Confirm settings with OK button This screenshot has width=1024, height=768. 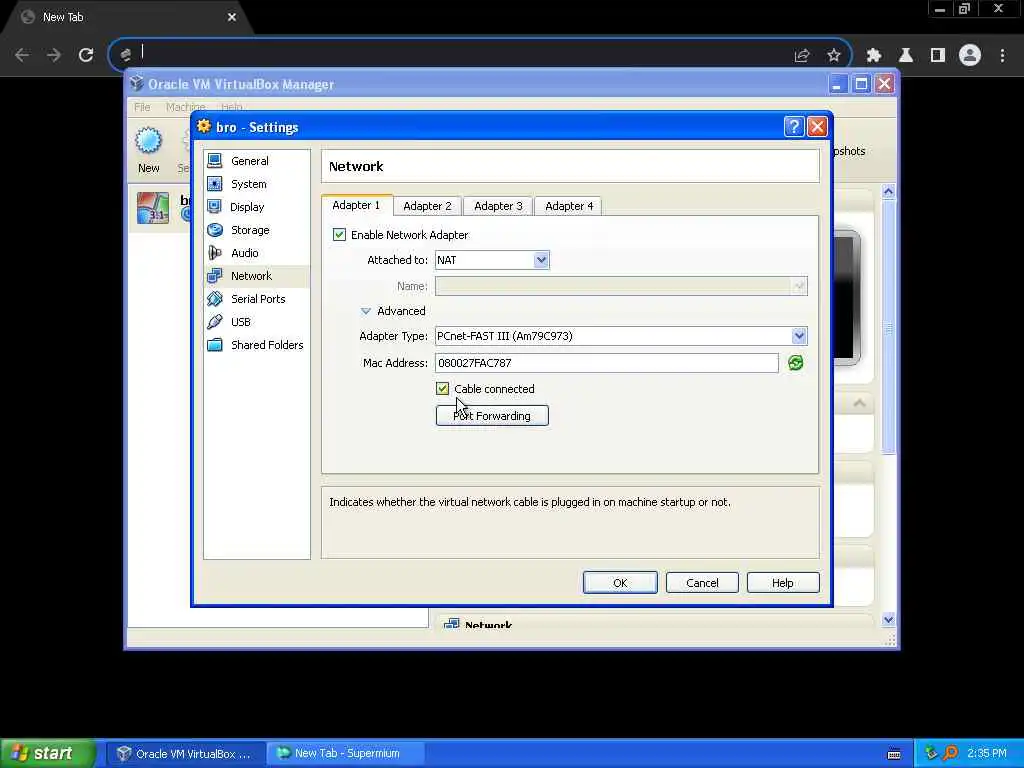click(620, 583)
